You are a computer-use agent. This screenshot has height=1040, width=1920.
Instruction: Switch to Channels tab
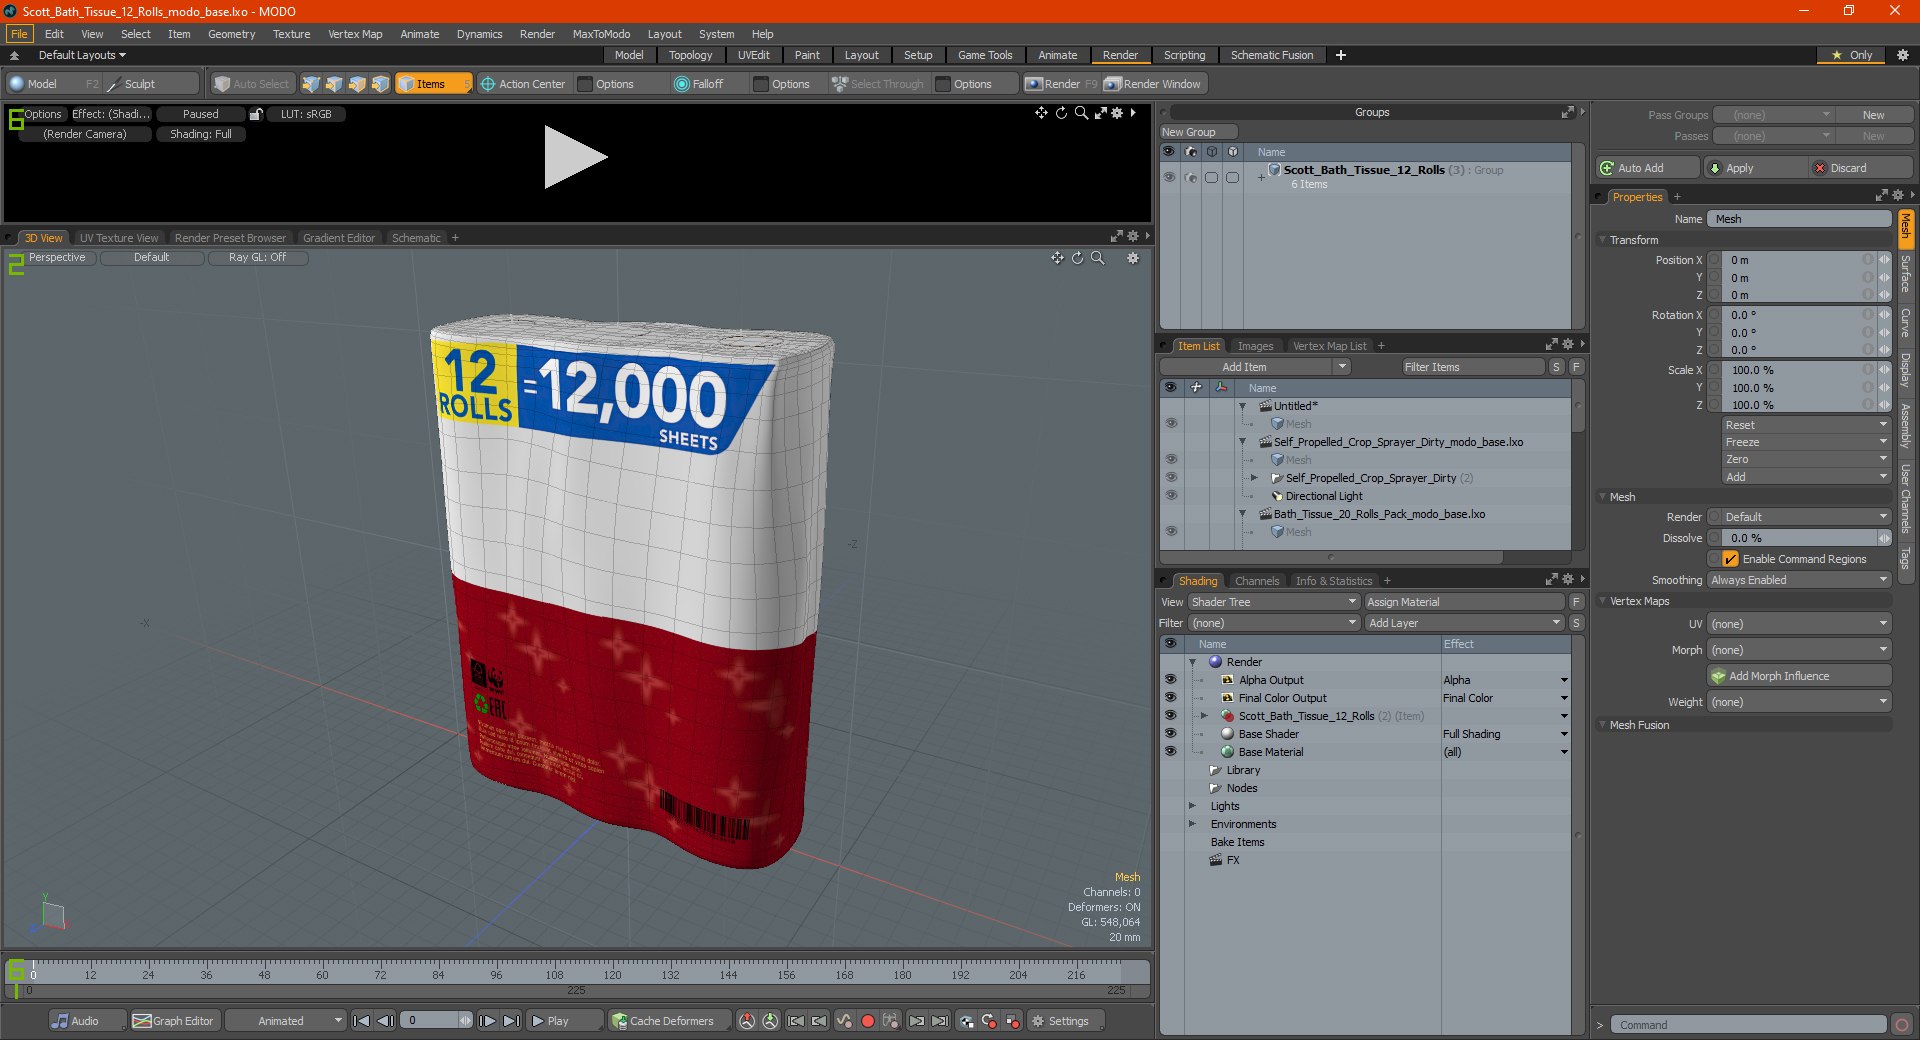tap(1257, 581)
